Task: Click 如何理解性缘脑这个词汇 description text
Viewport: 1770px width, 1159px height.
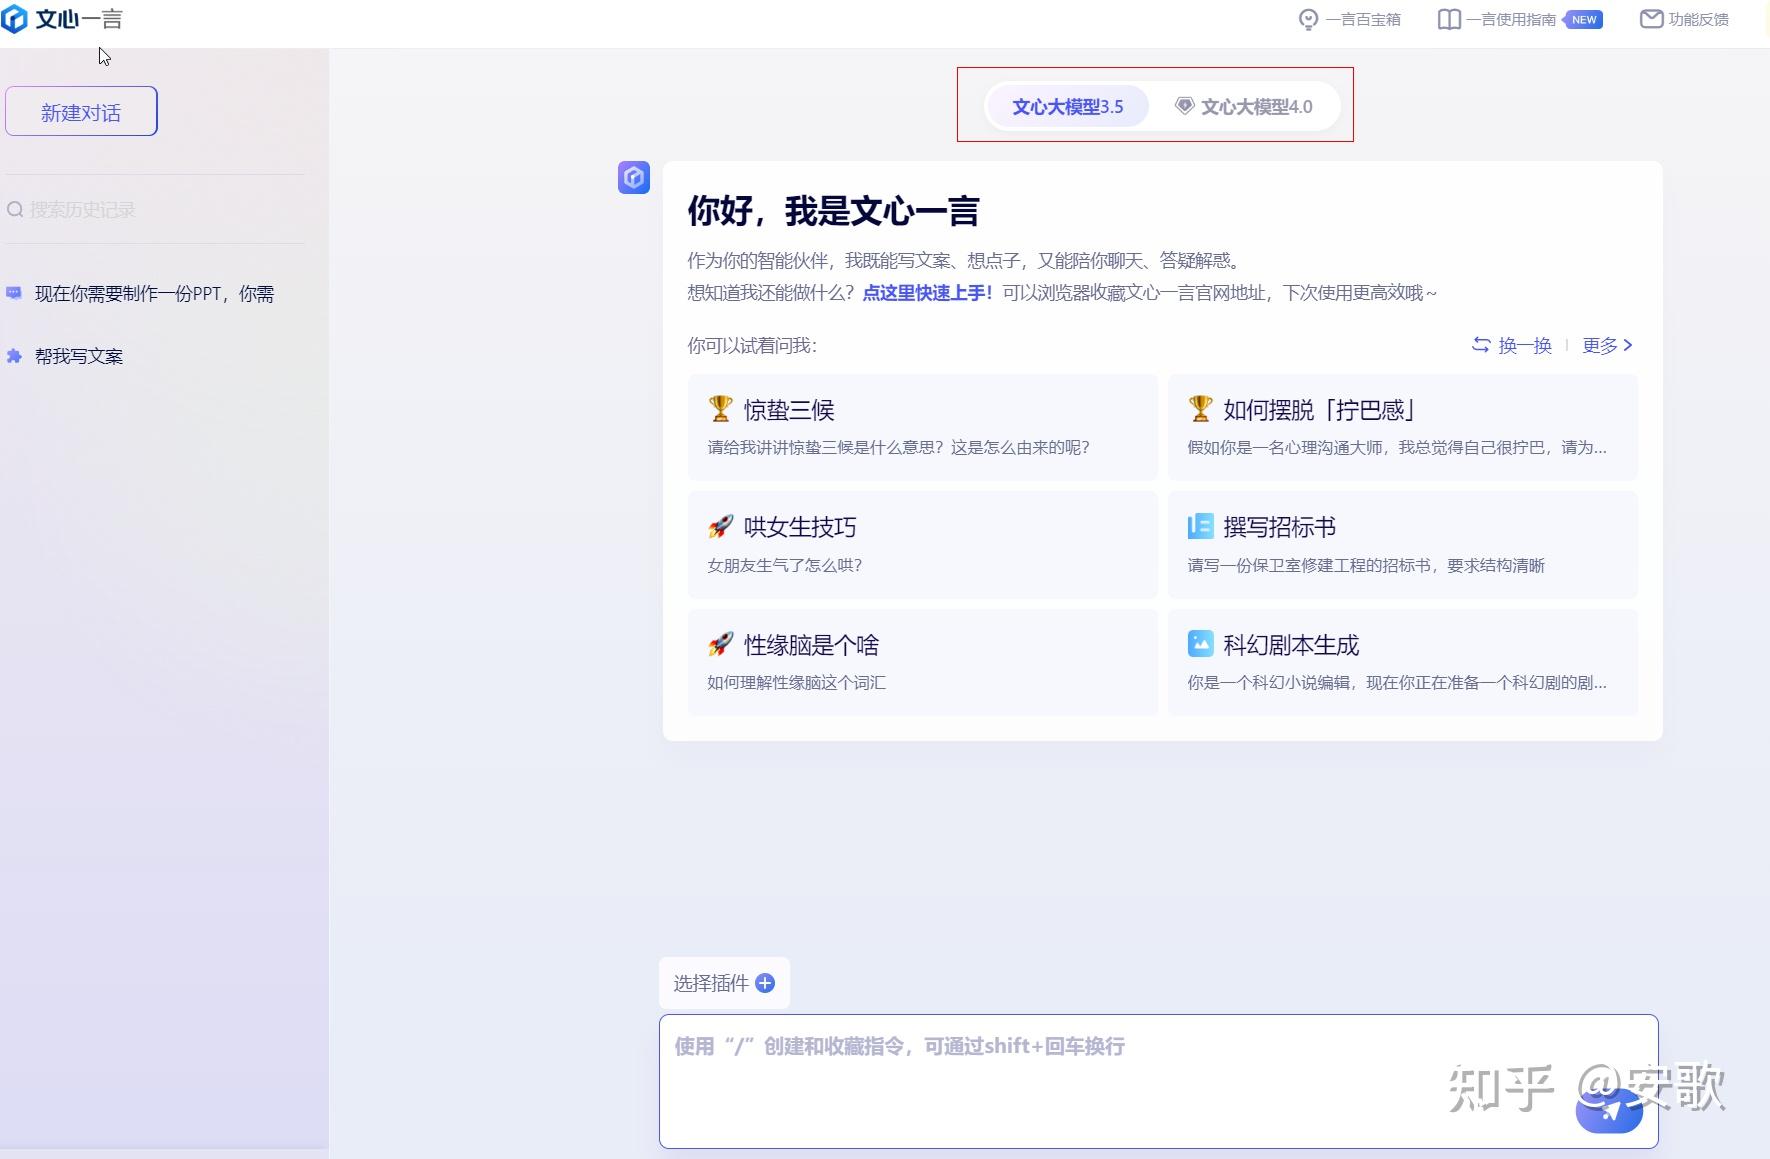Action: point(796,682)
